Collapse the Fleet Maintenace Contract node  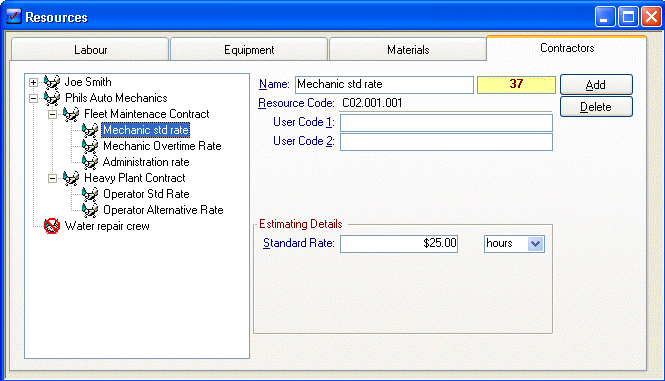tap(53, 115)
